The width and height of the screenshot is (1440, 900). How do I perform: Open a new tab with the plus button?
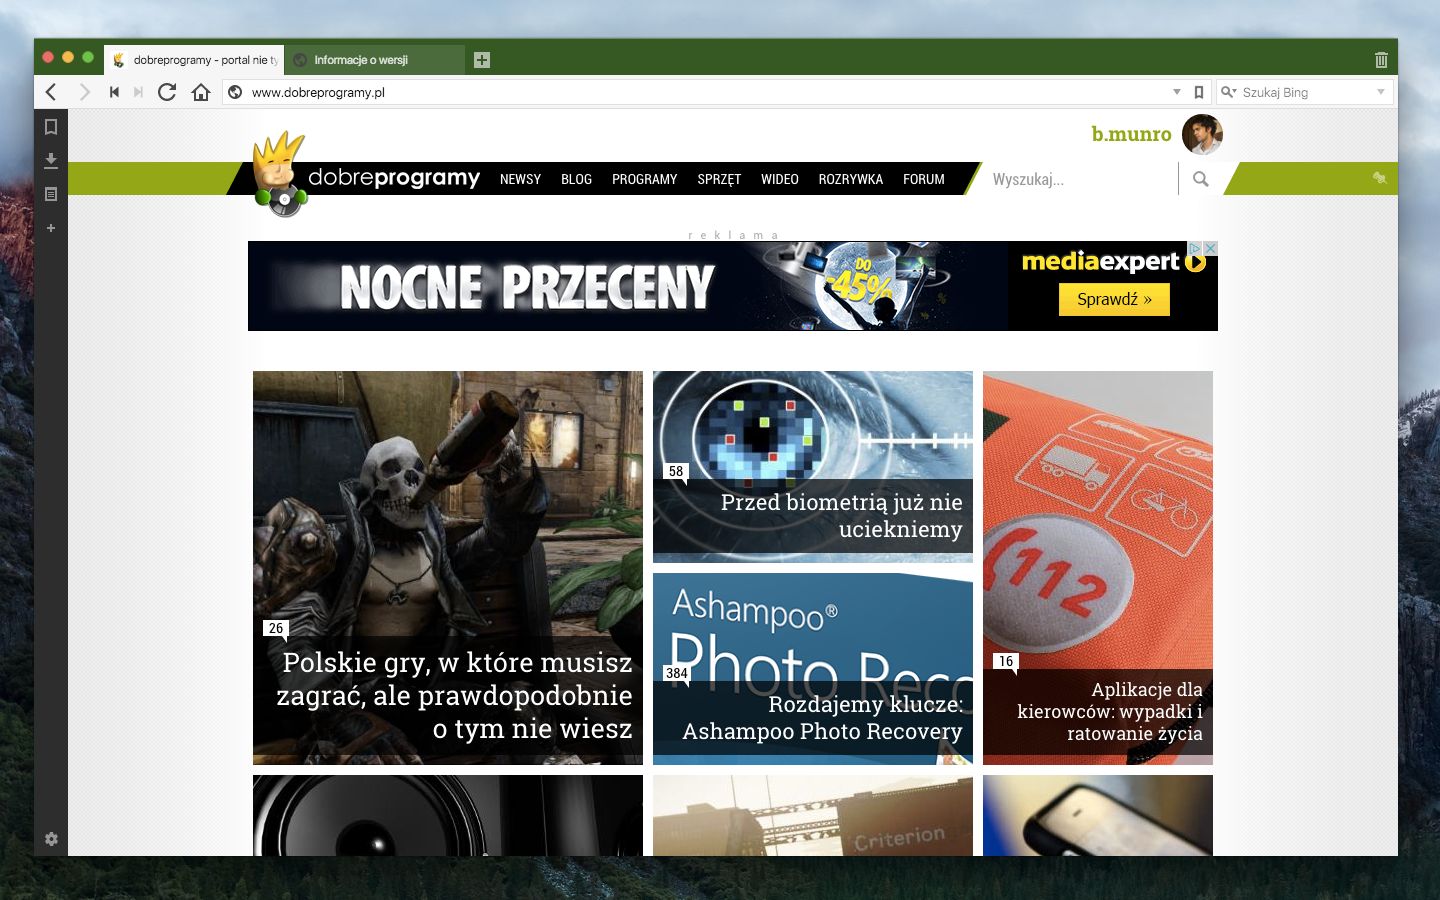click(482, 60)
